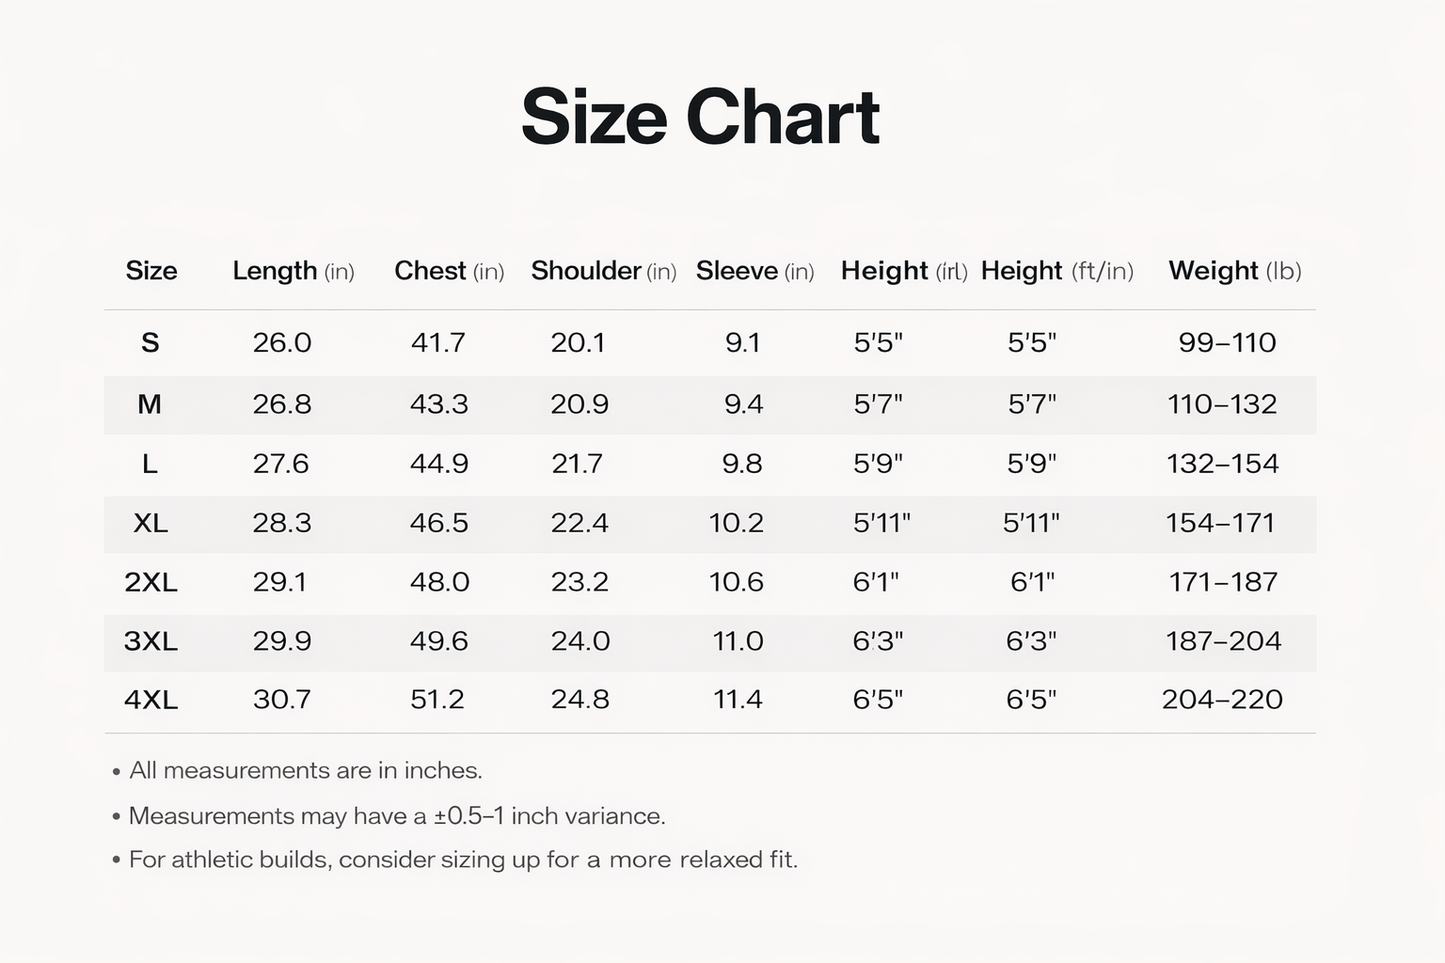Select the 49.6 chest measurement

pos(439,641)
